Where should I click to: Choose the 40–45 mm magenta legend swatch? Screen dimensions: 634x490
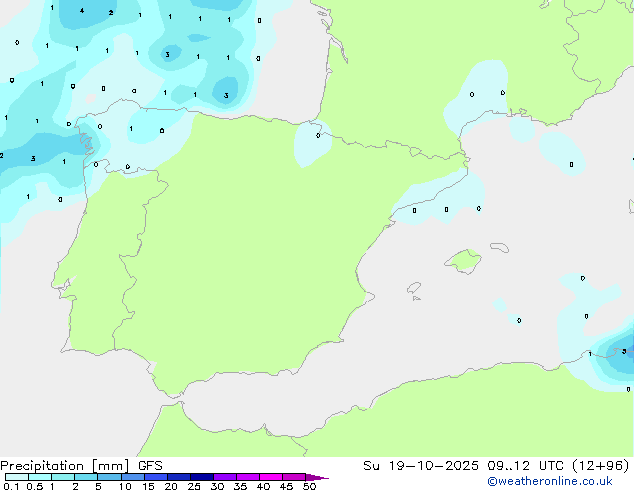[x=271, y=477]
